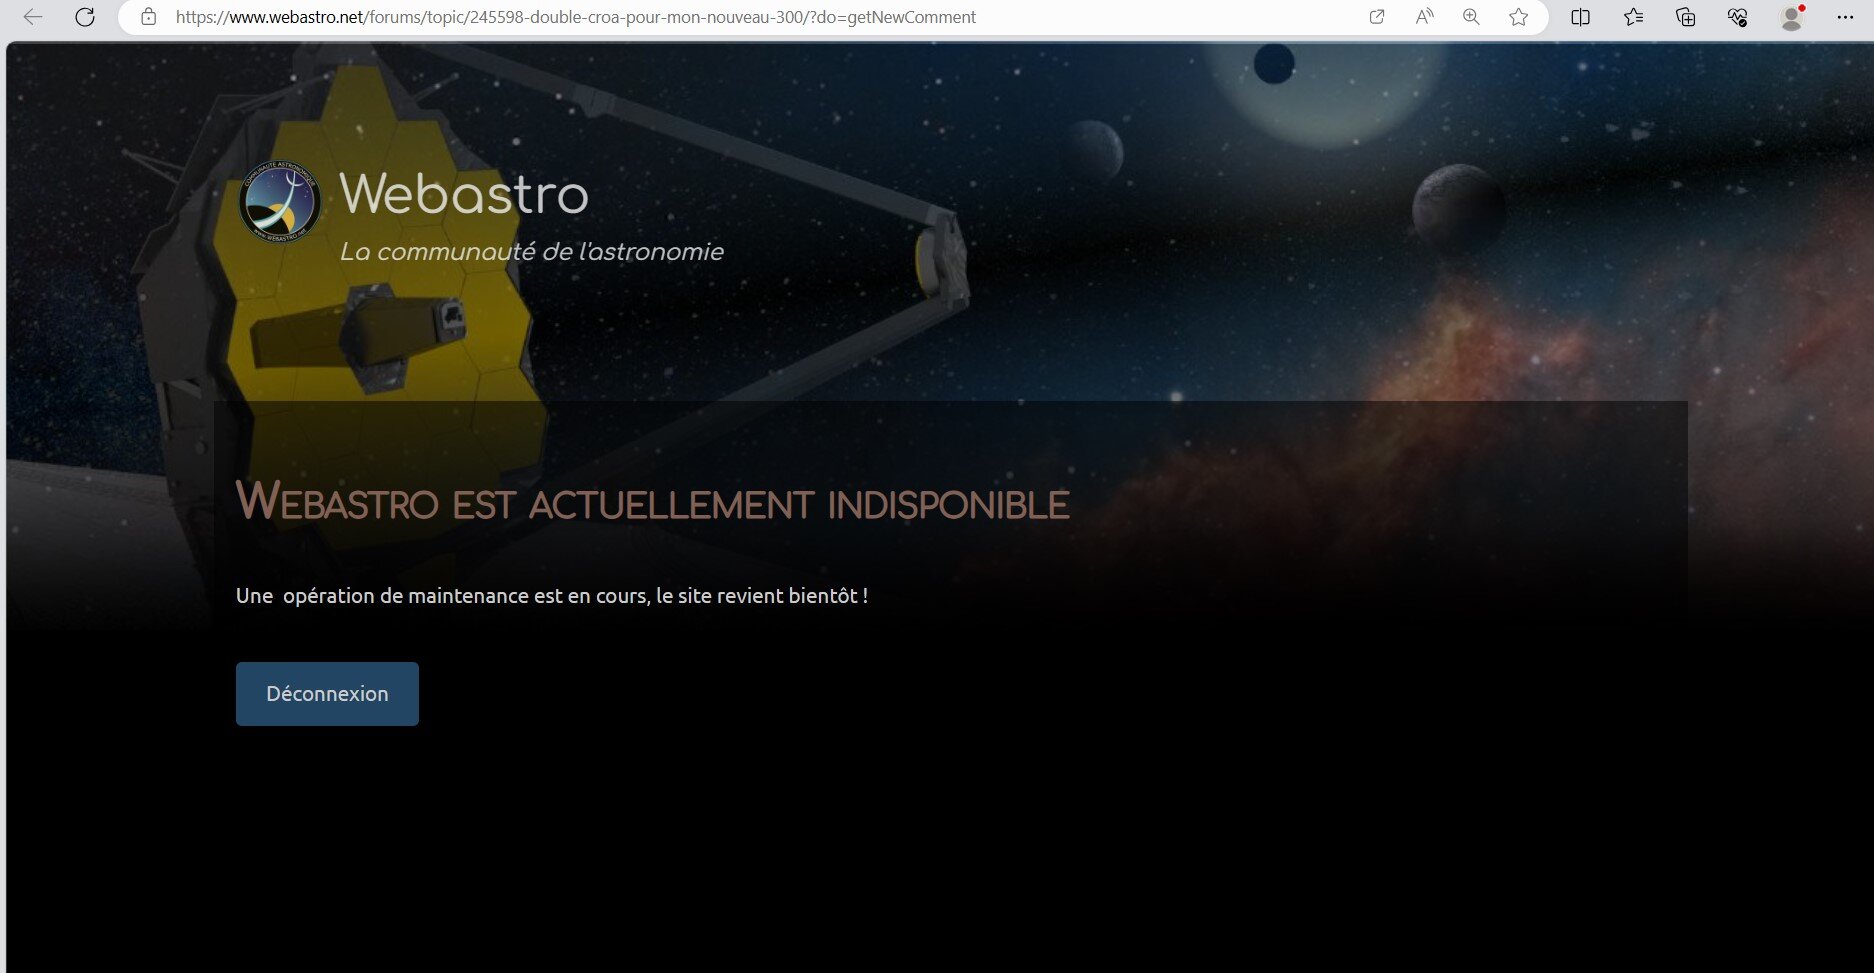Click the zoom magnifier icon
Image resolution: width=1874 pixels, height=973 pixels.
(1471, 17)
